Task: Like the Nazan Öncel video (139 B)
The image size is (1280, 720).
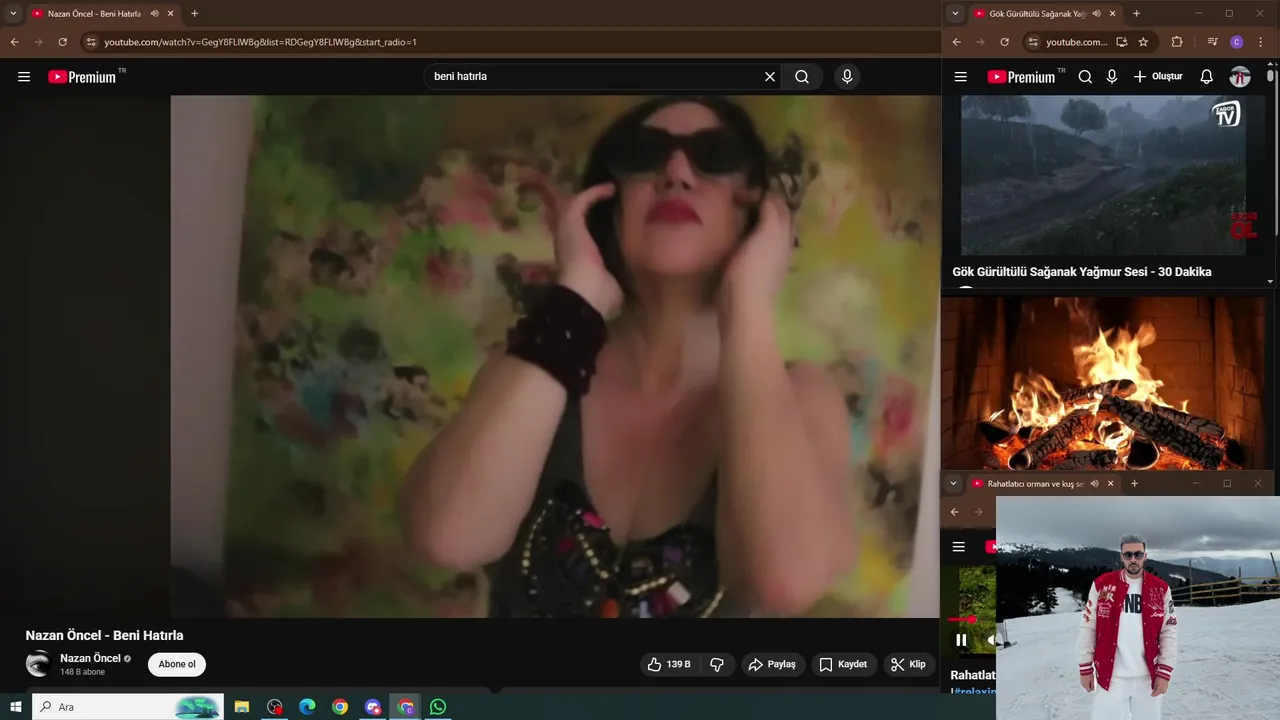Action: [x=669, y=664]
